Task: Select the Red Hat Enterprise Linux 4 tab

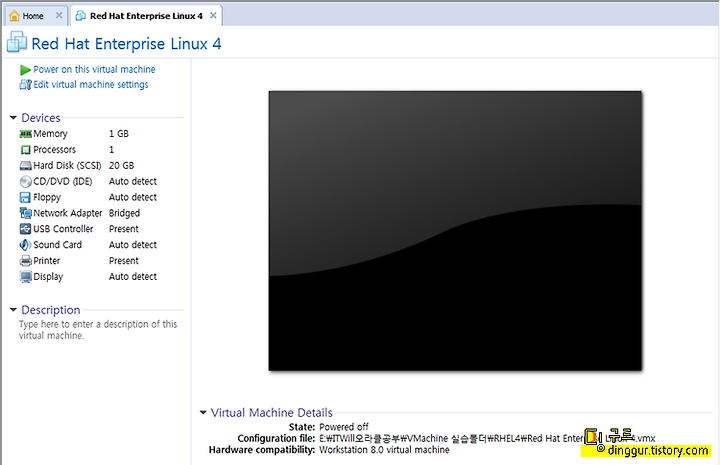Action: click(146, 16)
